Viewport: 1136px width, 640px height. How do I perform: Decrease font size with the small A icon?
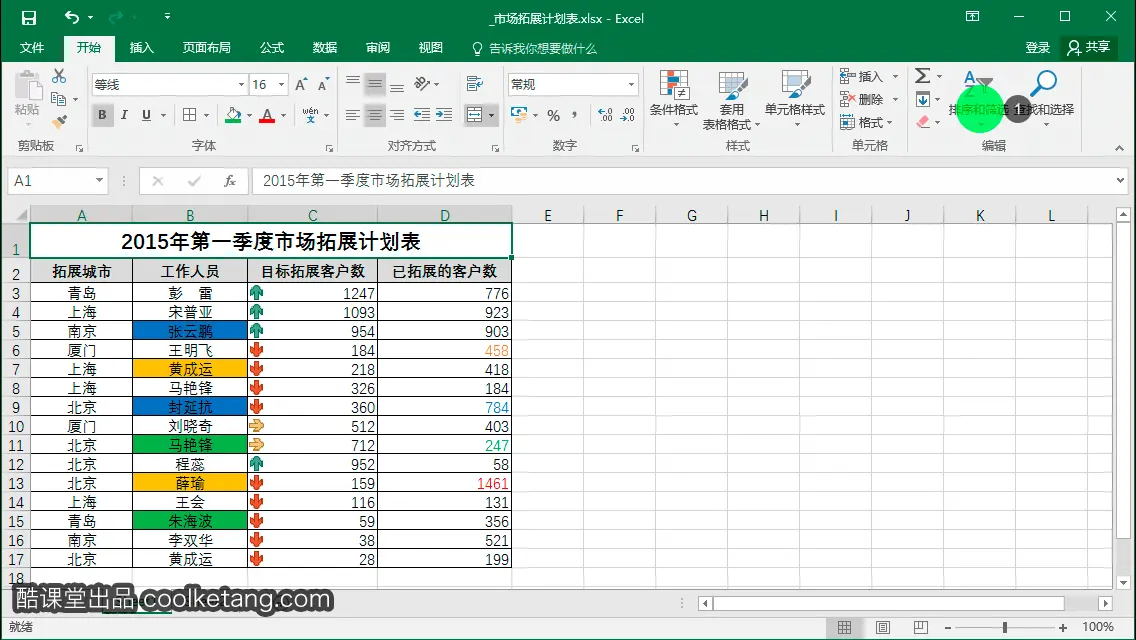pos(323,85)
